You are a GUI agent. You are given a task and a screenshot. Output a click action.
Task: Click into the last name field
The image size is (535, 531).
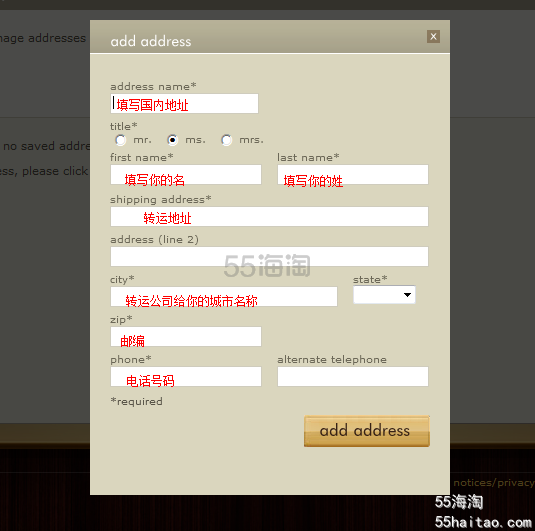click(353, 175)
